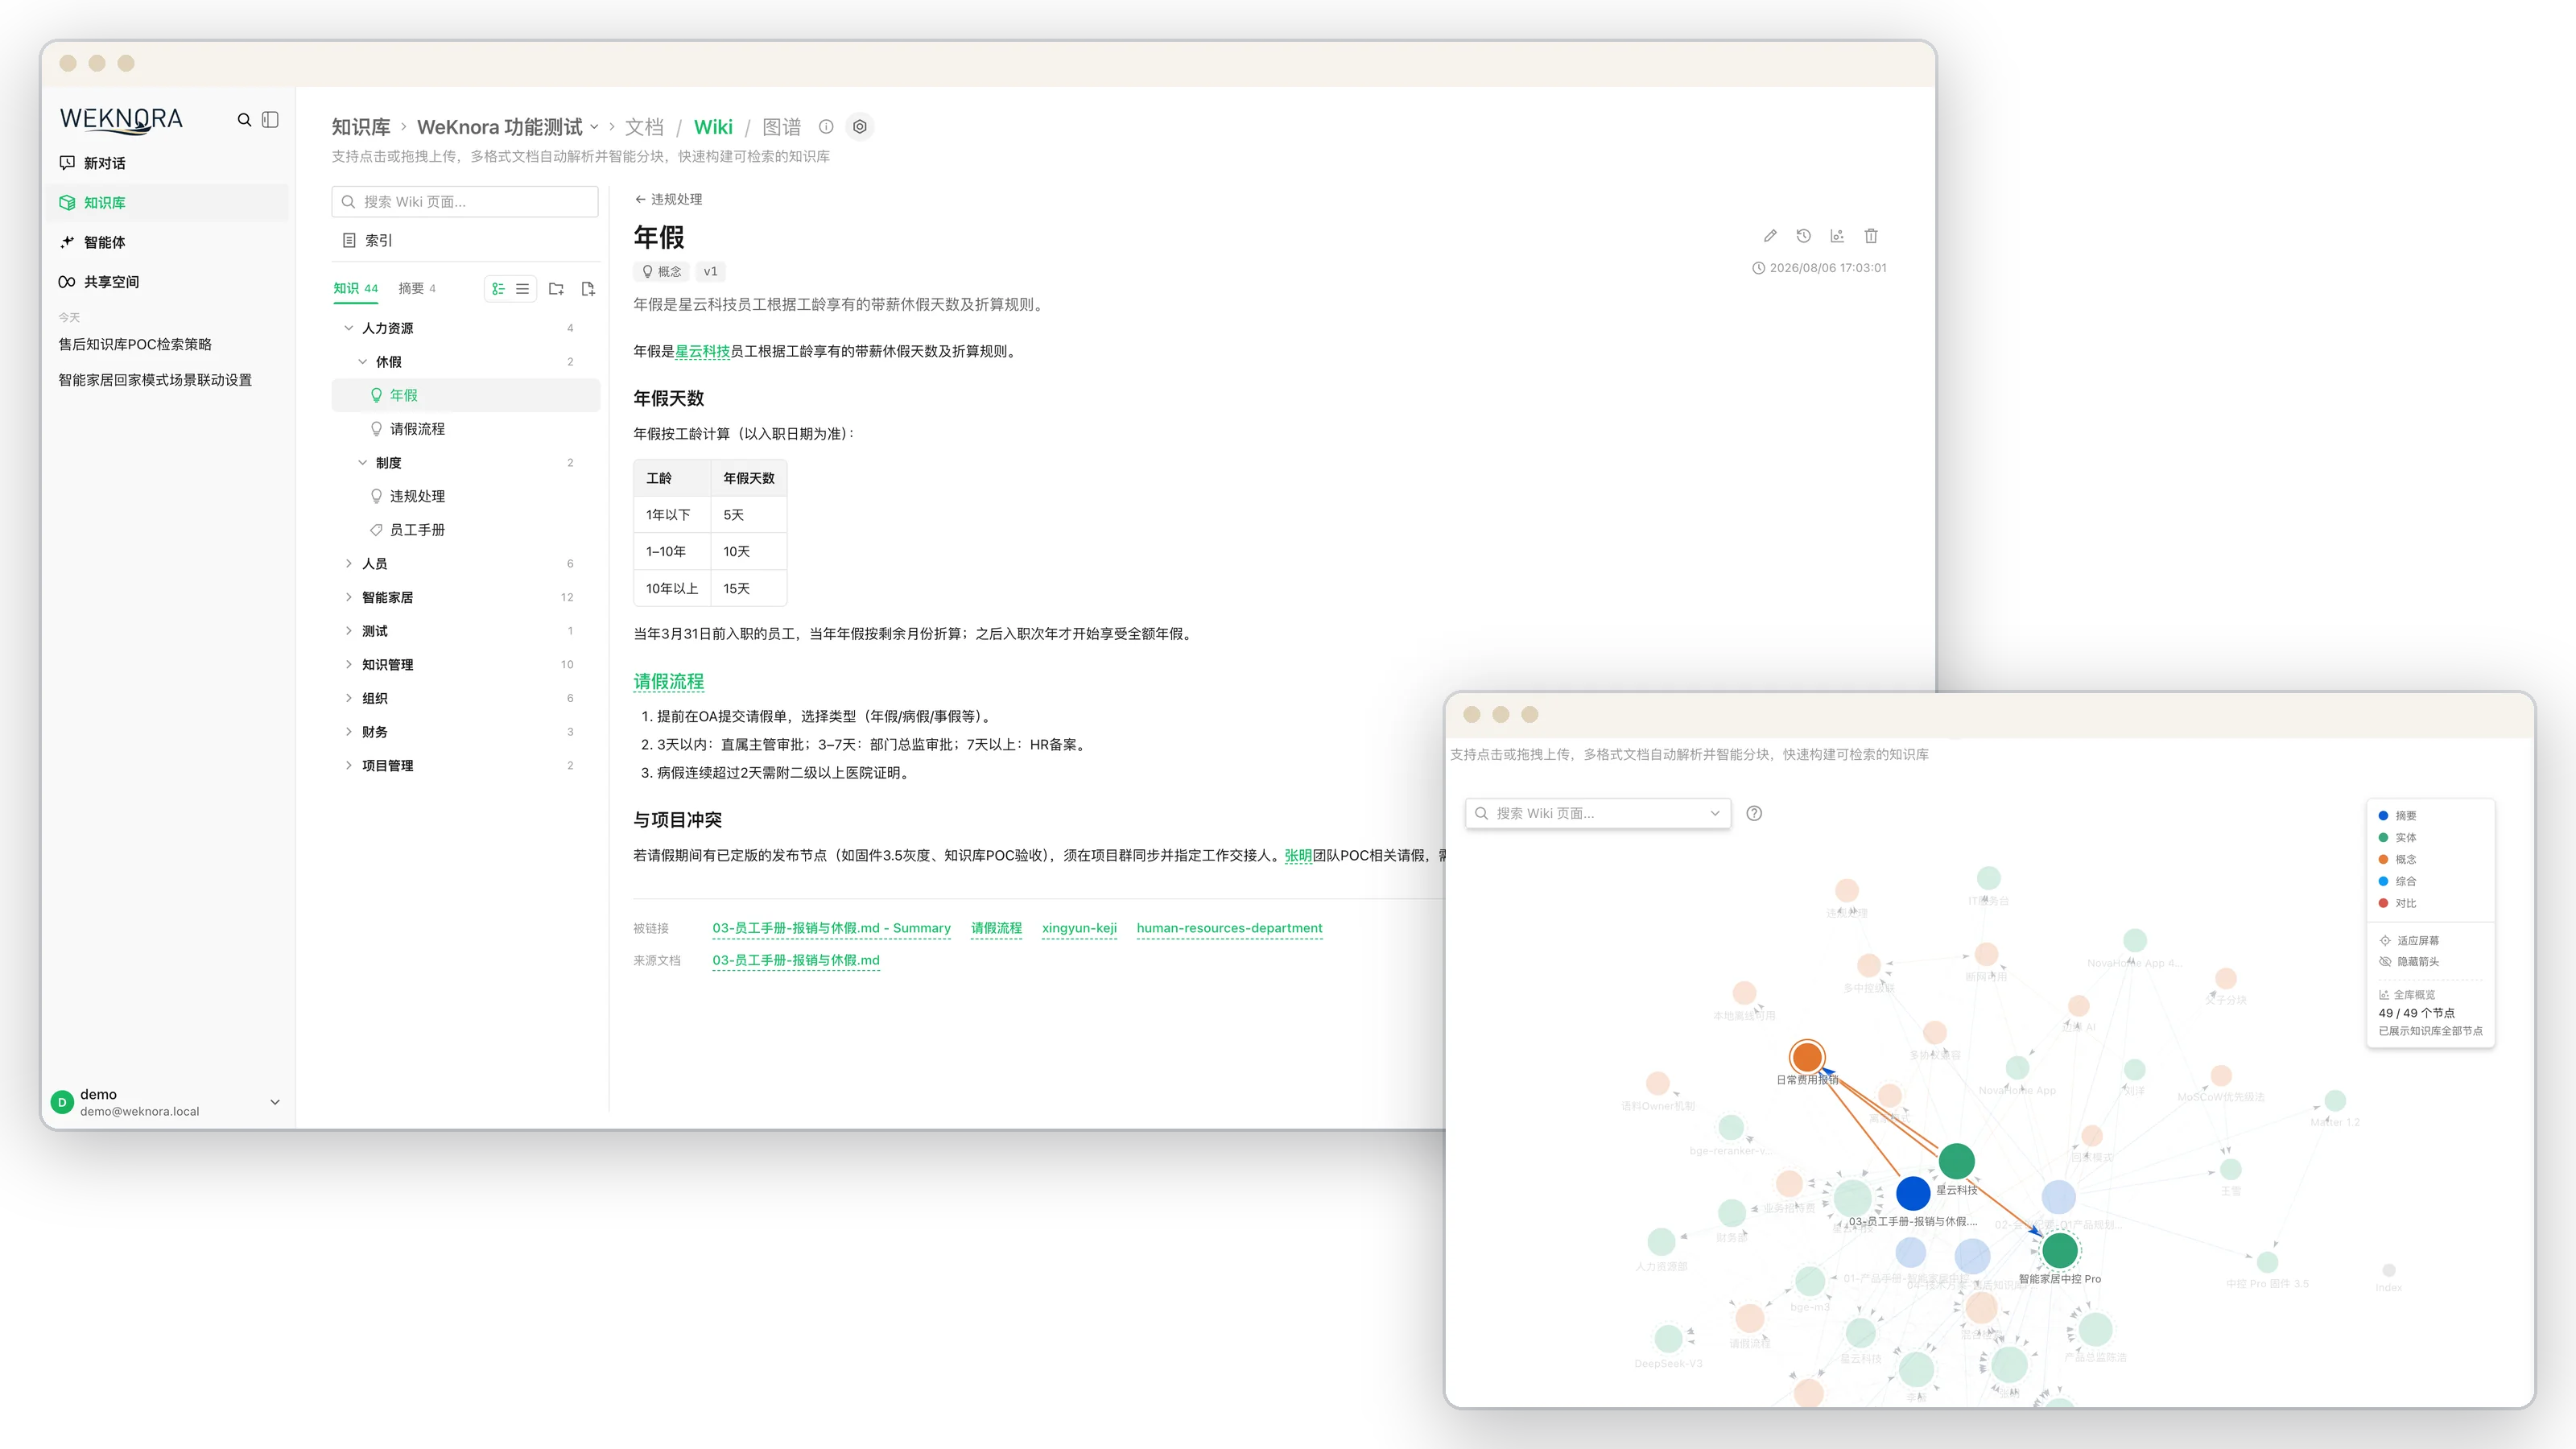
Task: Focus the 搜索 Wiki 页面 field in the main window
Action: coord(465,202)
